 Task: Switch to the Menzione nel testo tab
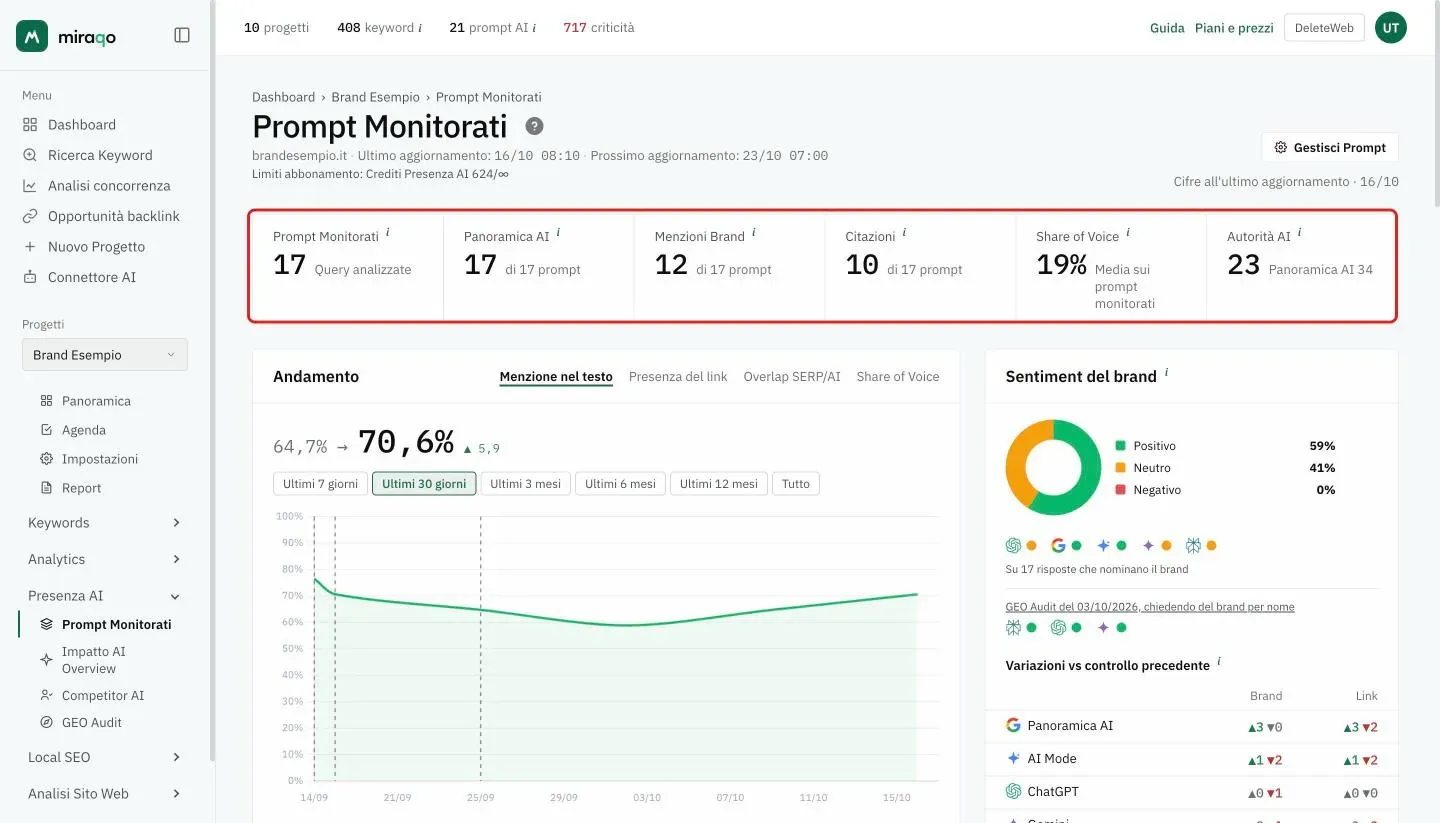coord(556,377)
